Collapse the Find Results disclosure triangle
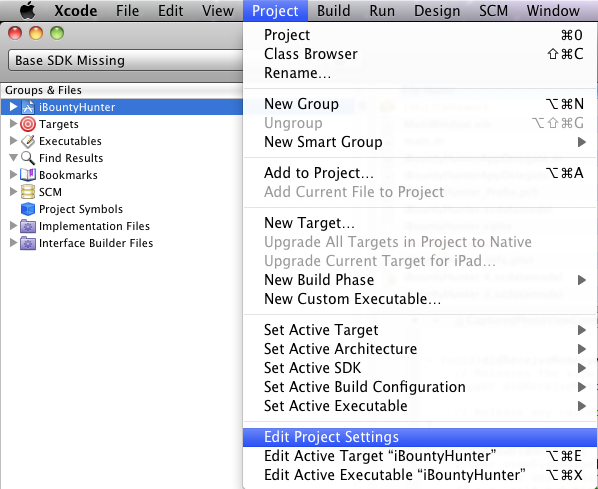This screenshot has height=489, width=598. [13, 157]
